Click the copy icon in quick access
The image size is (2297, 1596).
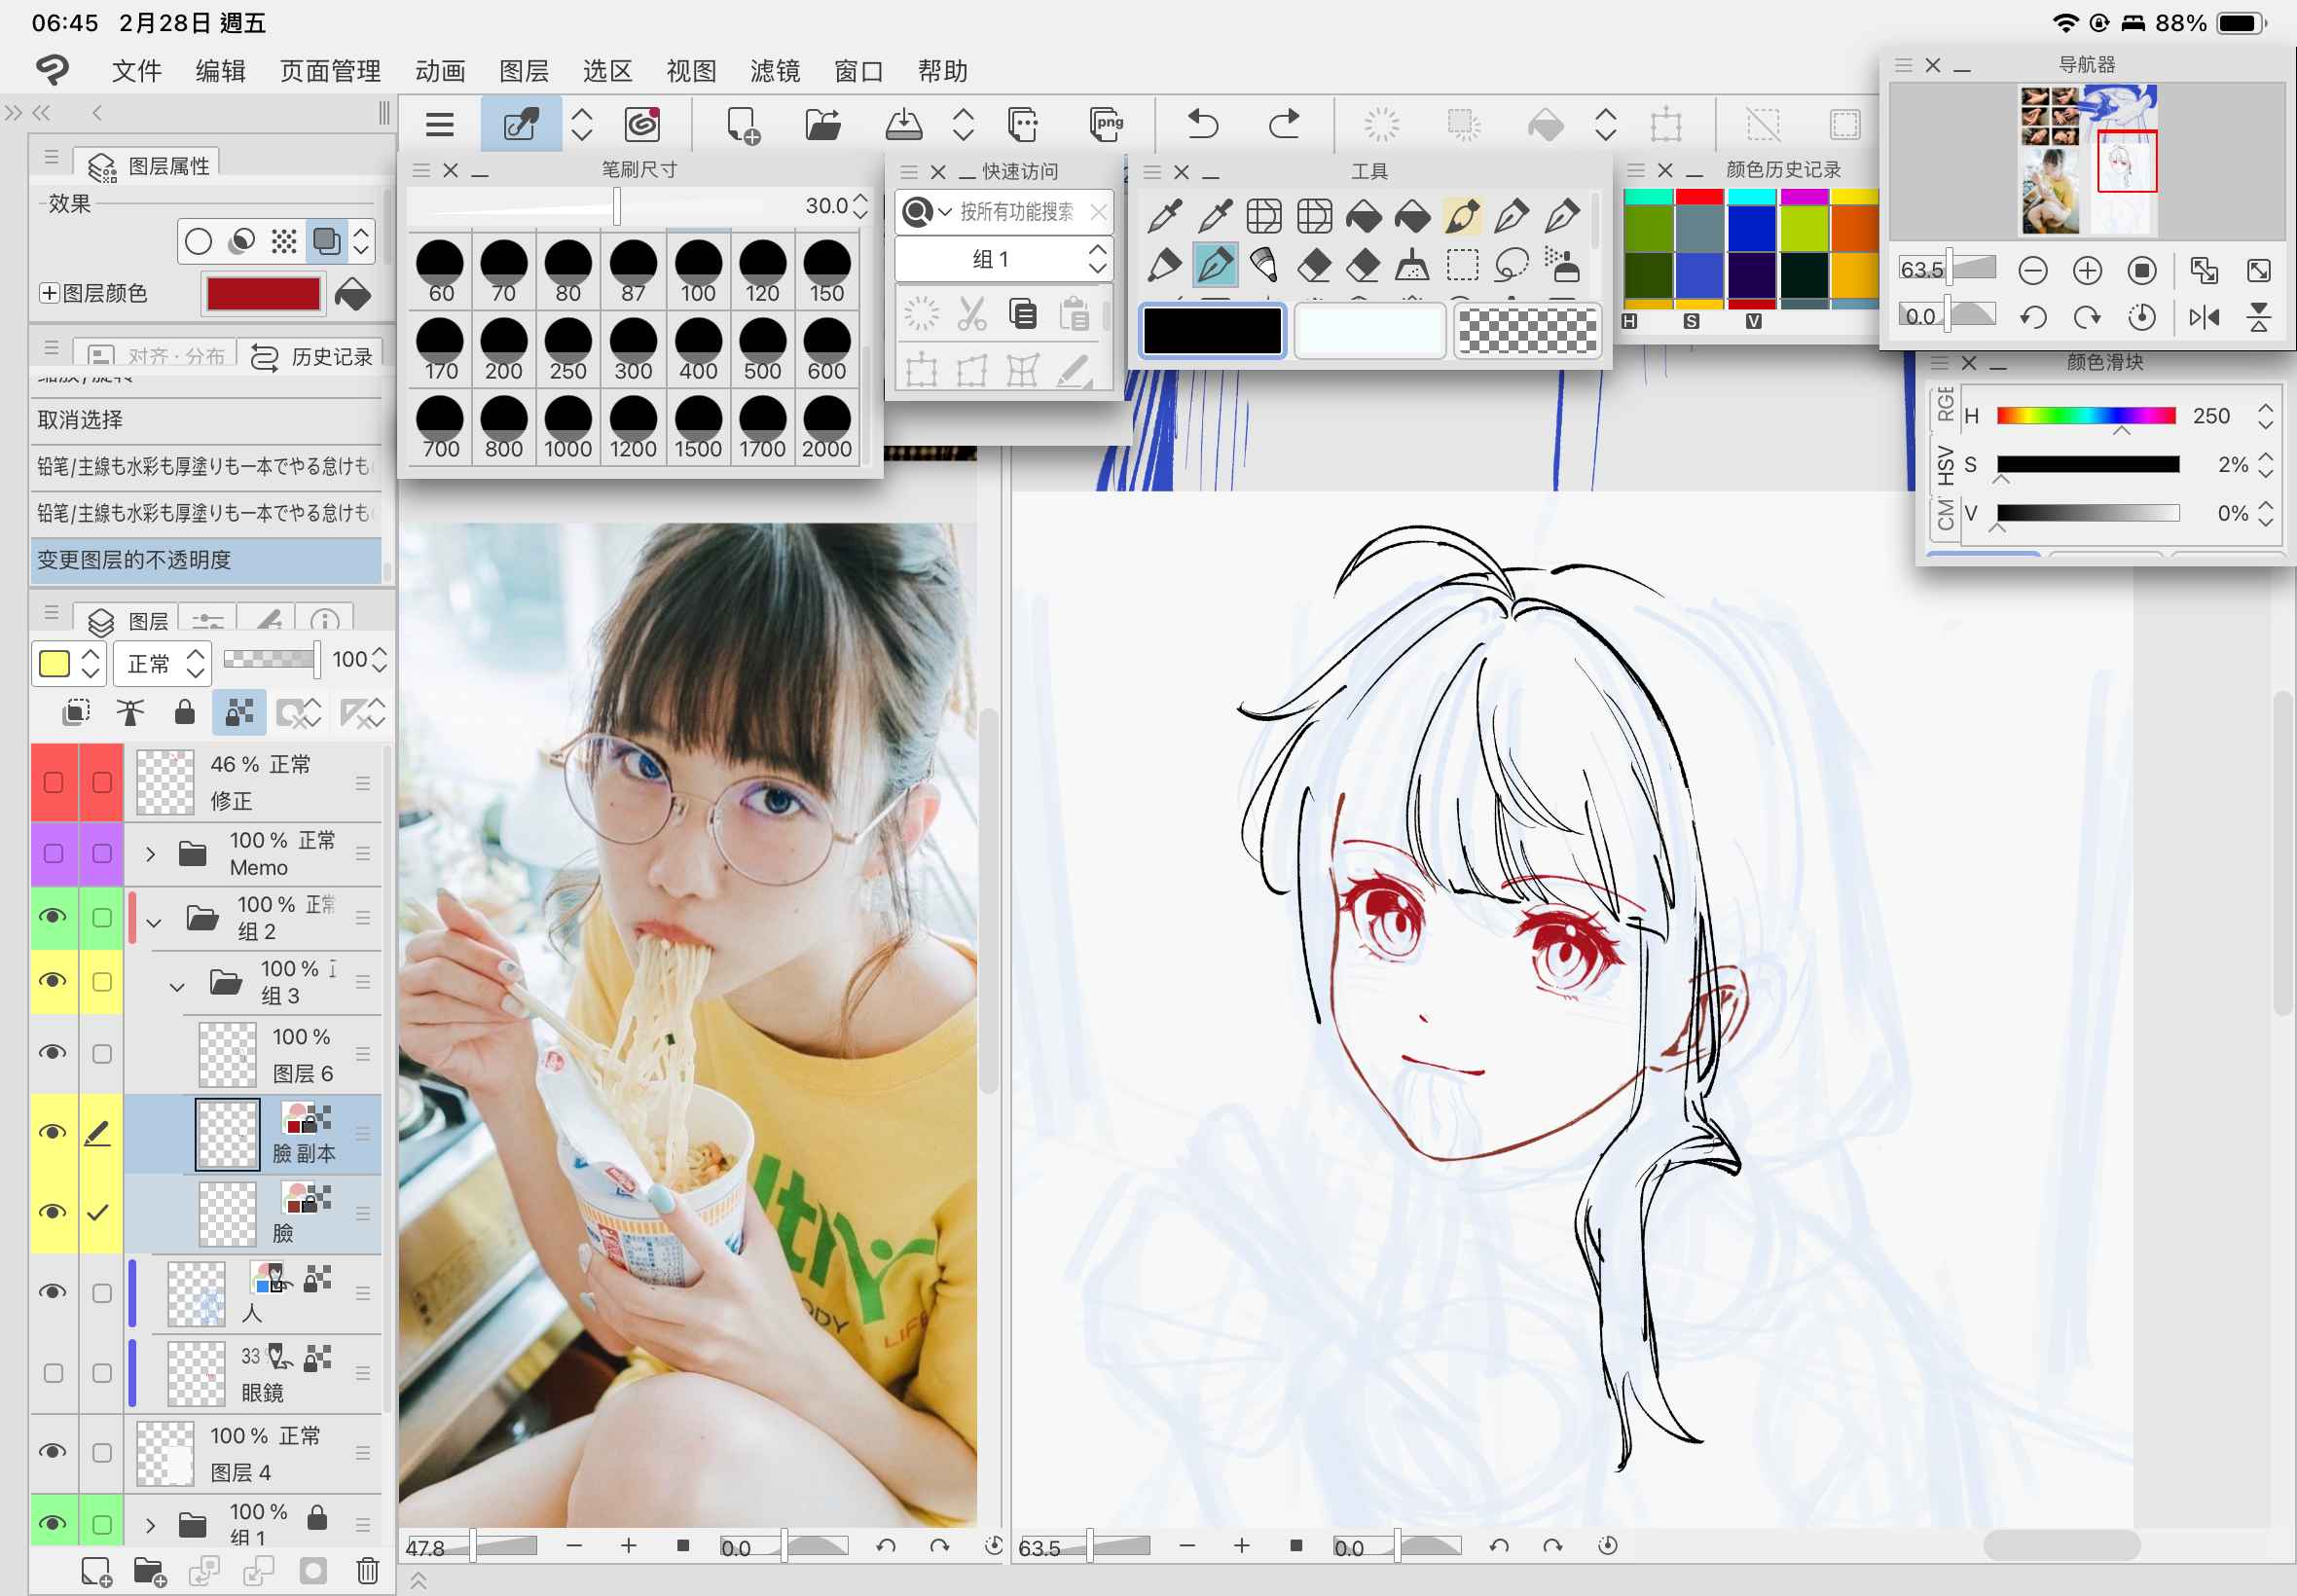[x=1022, y=315]
